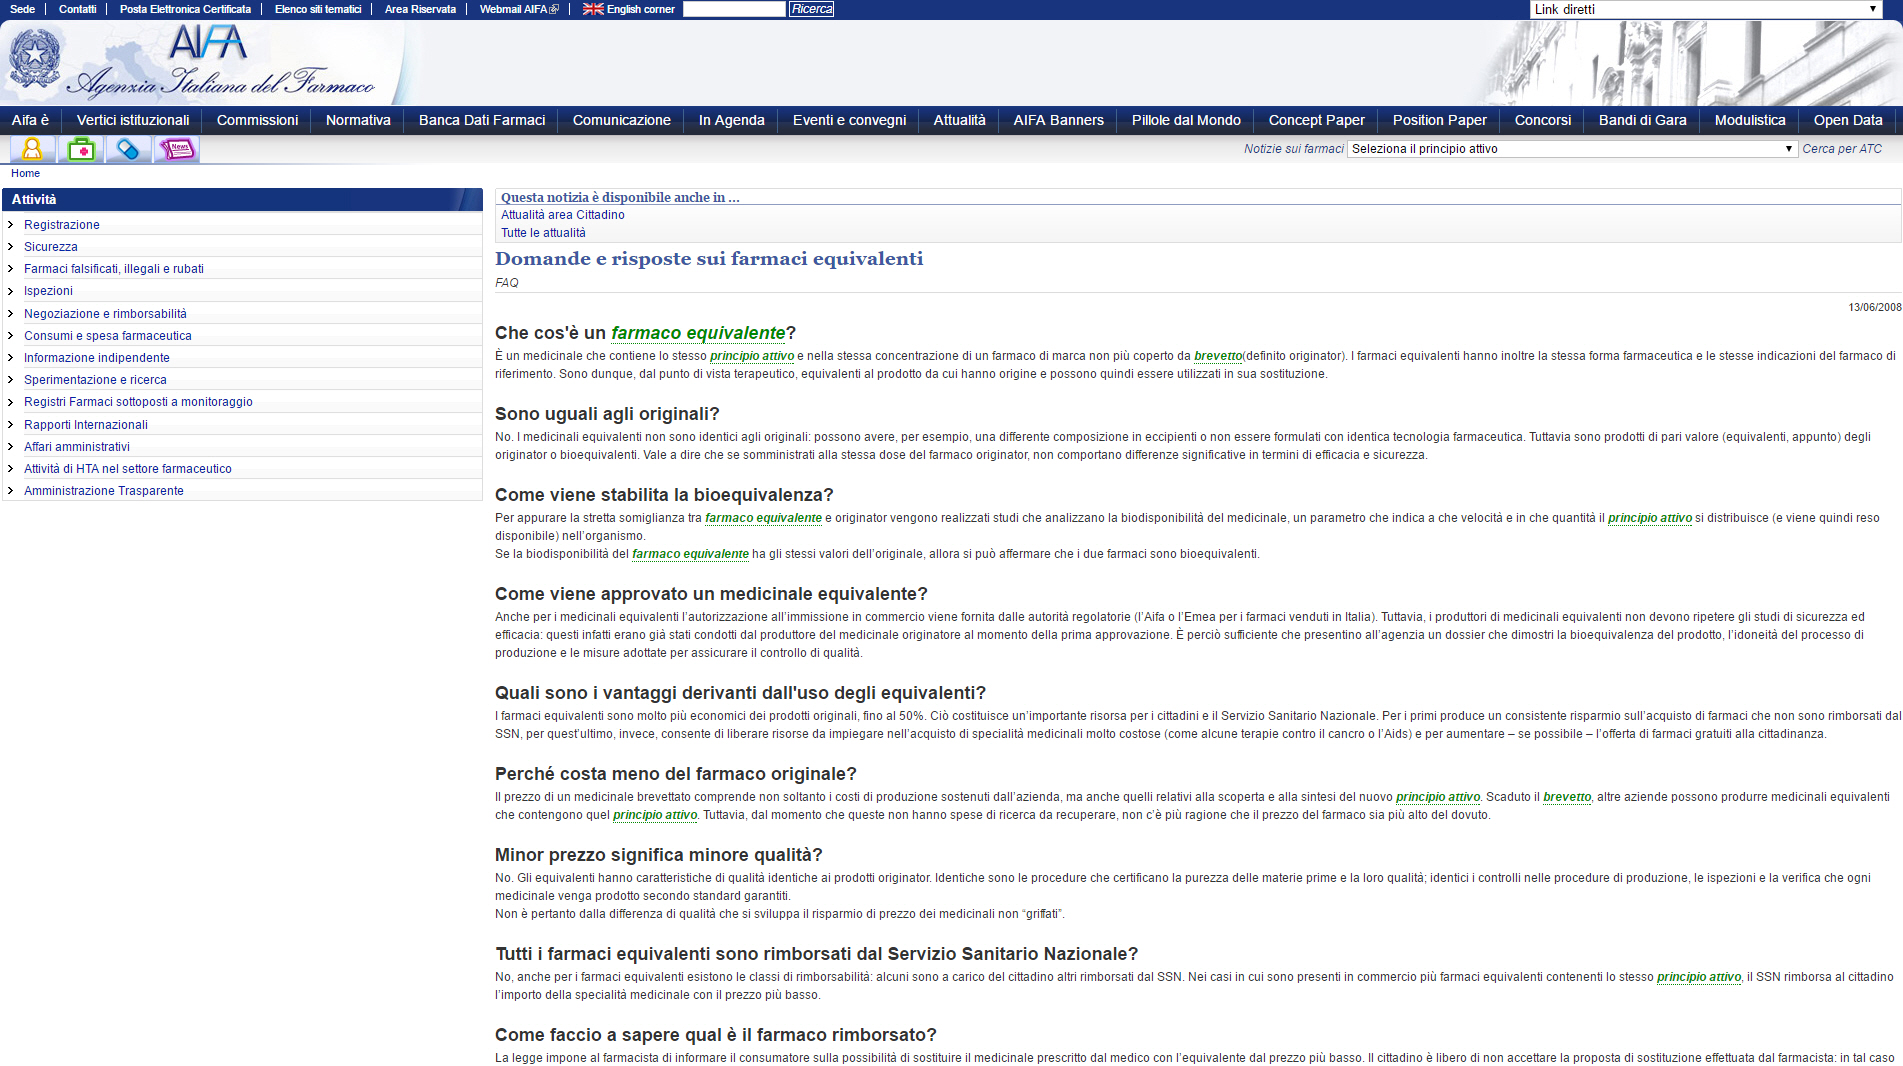The height and width of the screenshot is (1066, 1903).
Task: Open the Link diretti dropdown
Action: tap(1706, 9)
